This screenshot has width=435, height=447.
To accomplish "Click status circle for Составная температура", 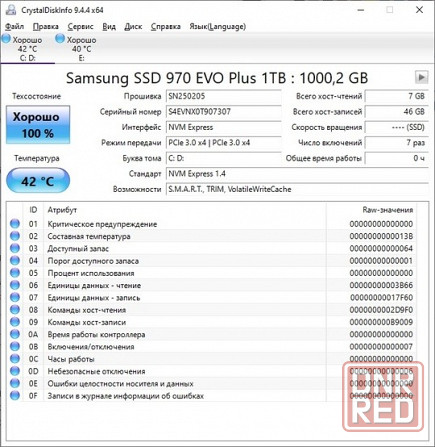I will coord(15,236).
